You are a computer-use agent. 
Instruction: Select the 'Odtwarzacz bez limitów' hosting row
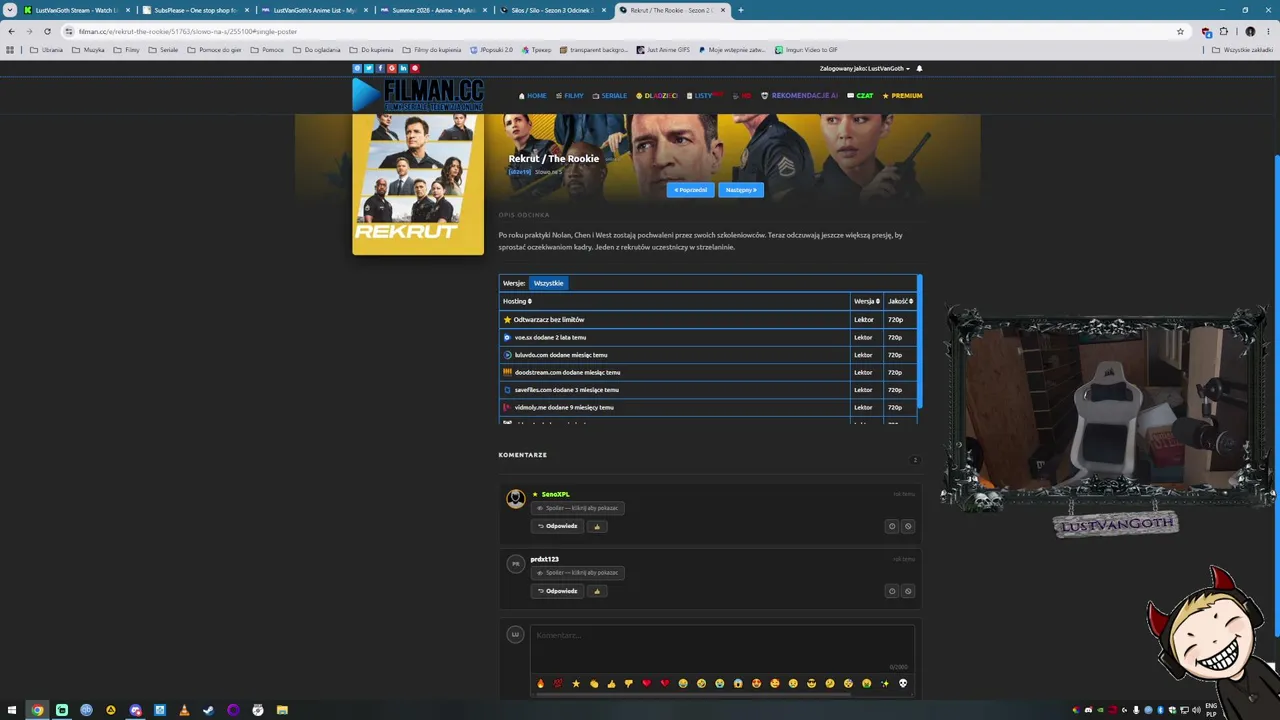(708, 320)
